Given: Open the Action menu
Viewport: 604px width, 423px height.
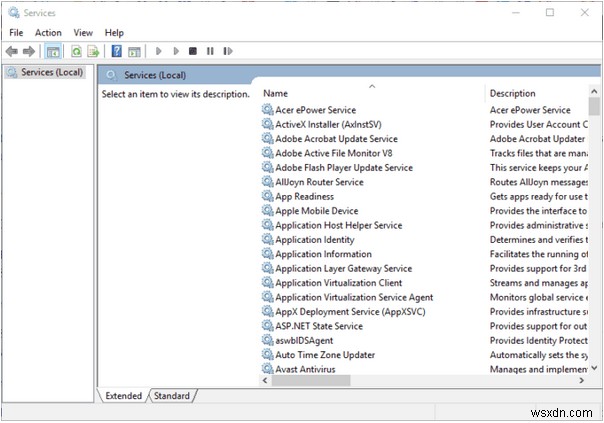Looking at the screenshot, I should point(48,33).
